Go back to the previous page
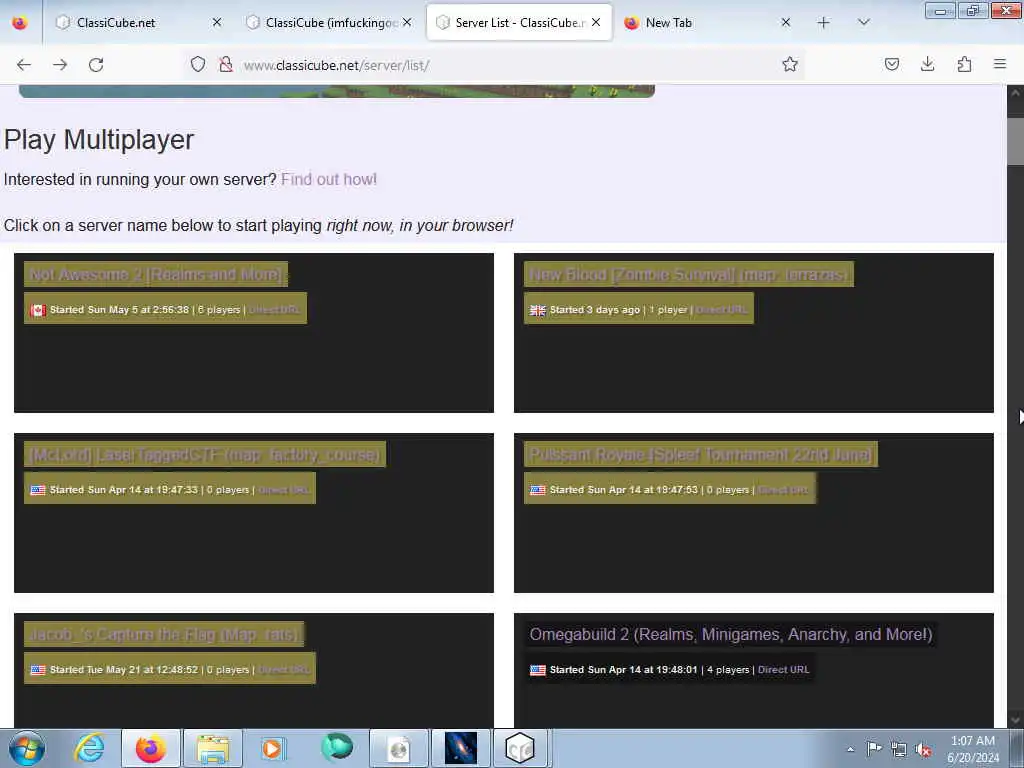1024x768 pixels. pos(24,65)
